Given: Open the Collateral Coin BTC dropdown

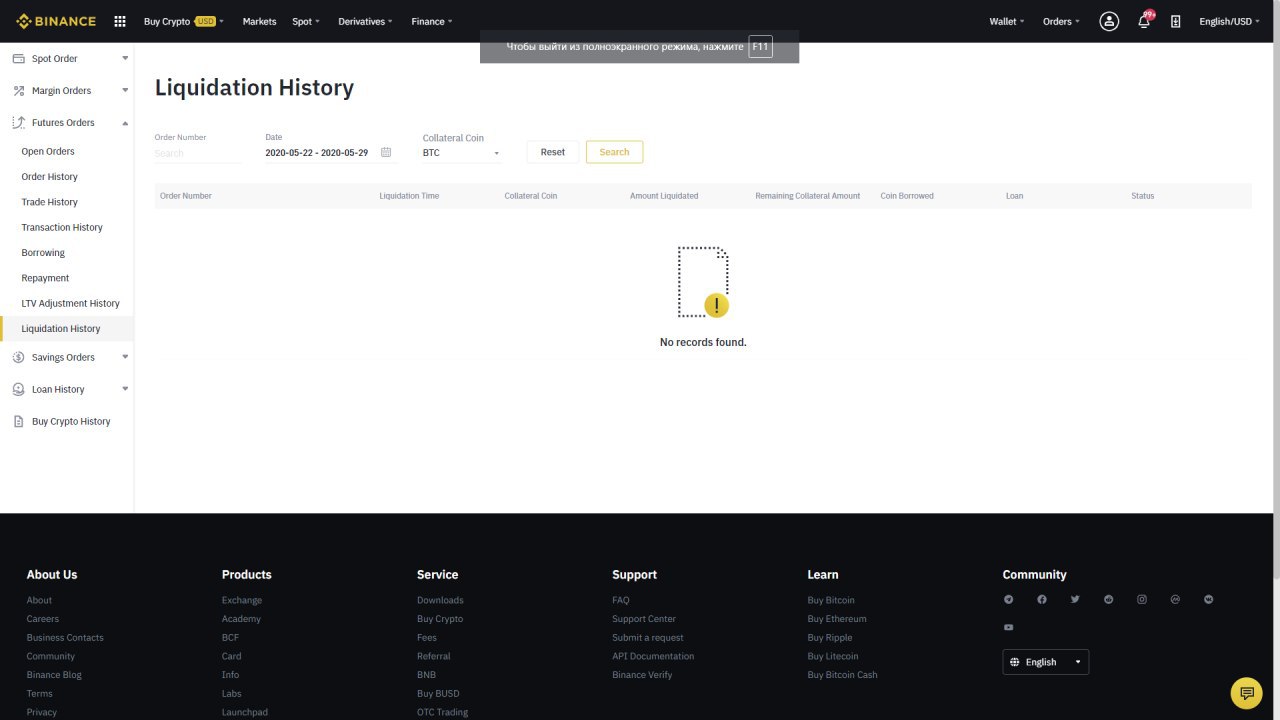Looking at the screenshot, I should click(x=462, y=153).
